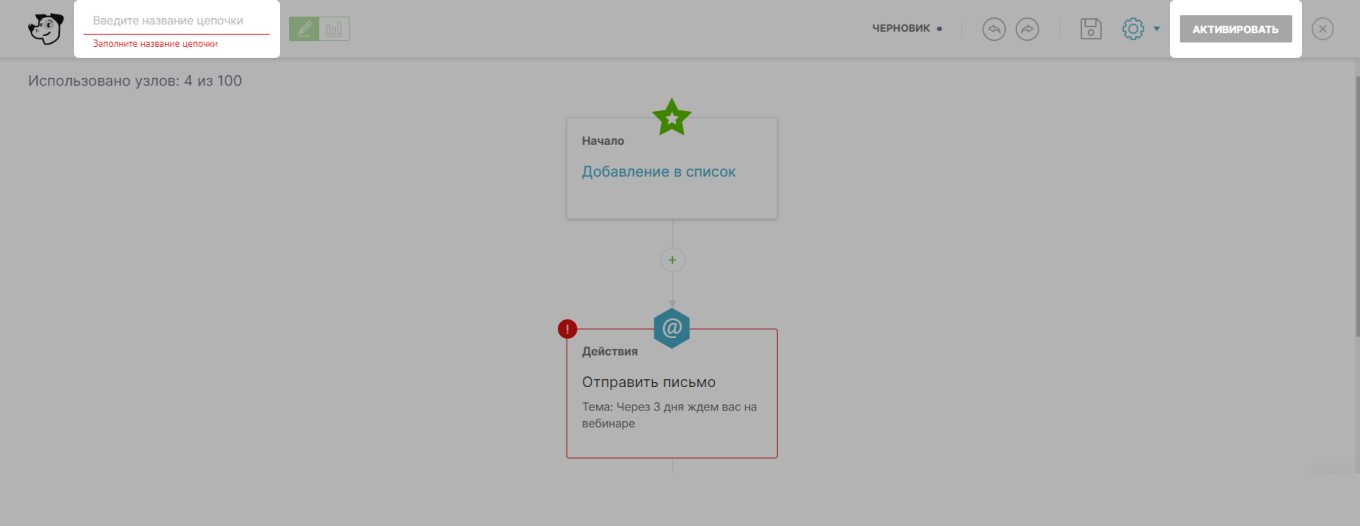The image size is (1360, 526).
Task: Select the green star start icon
Action: click(x=672, y=117)
